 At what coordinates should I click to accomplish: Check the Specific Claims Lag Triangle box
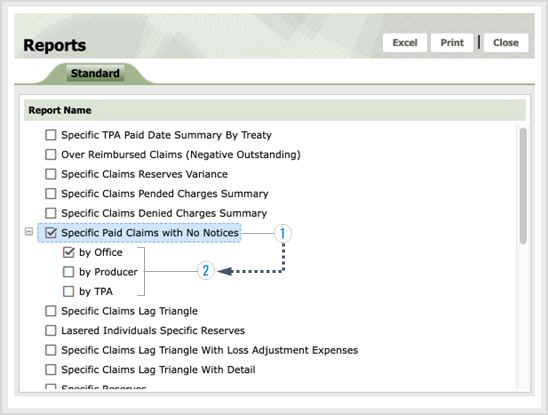coord(51,311)
